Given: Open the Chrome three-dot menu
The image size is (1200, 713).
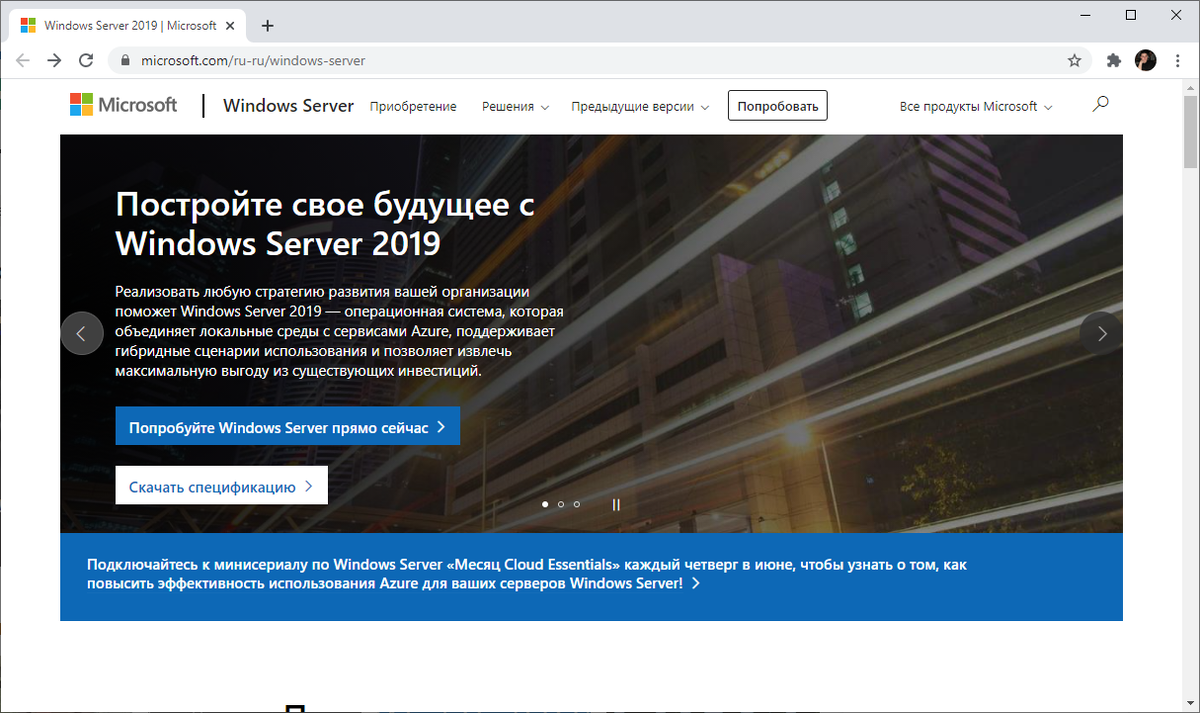Looking at the screenshot, I should coord(1178,61).
